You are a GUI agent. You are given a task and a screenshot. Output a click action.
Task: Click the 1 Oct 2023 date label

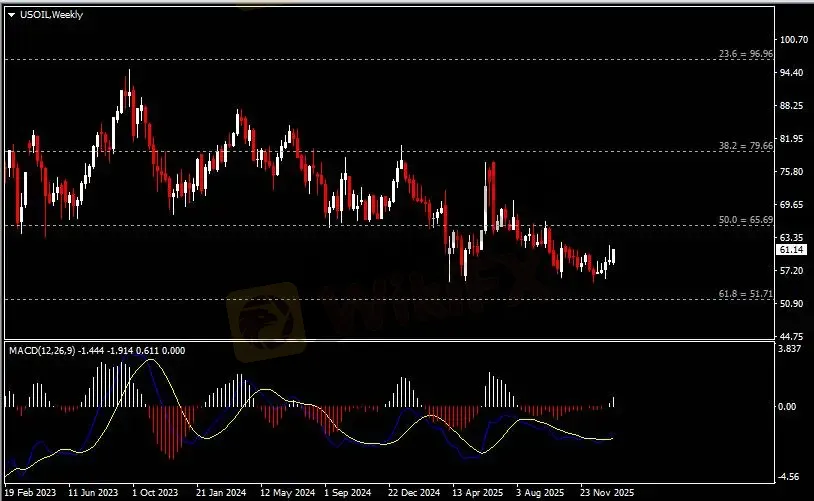(154, 493)
